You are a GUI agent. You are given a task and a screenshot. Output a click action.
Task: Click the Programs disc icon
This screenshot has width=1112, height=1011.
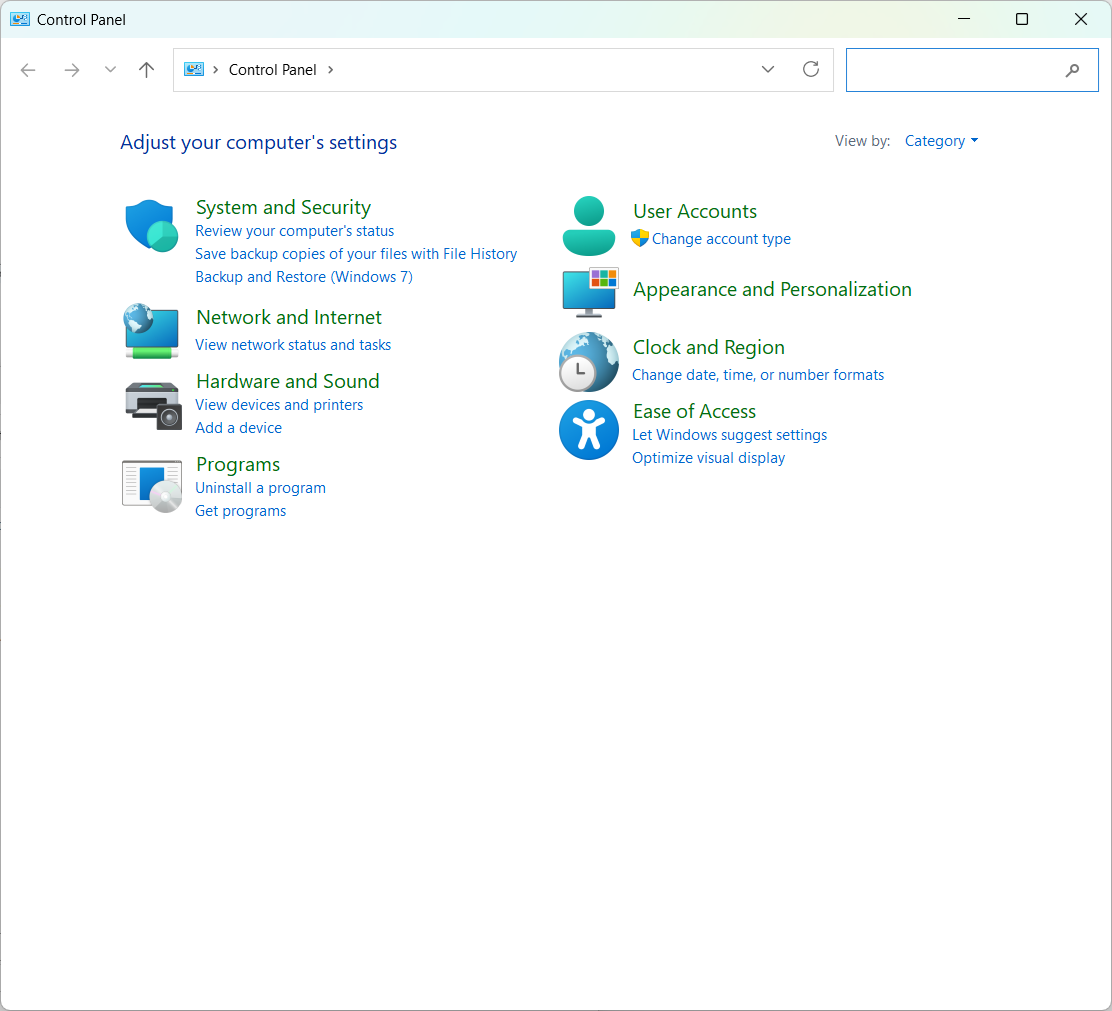(152, 485)
